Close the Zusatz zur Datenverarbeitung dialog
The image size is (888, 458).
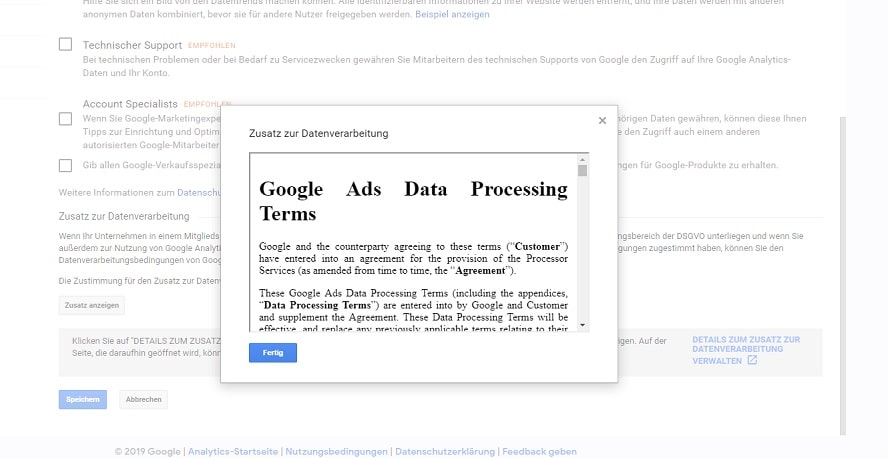click(602, 121)
